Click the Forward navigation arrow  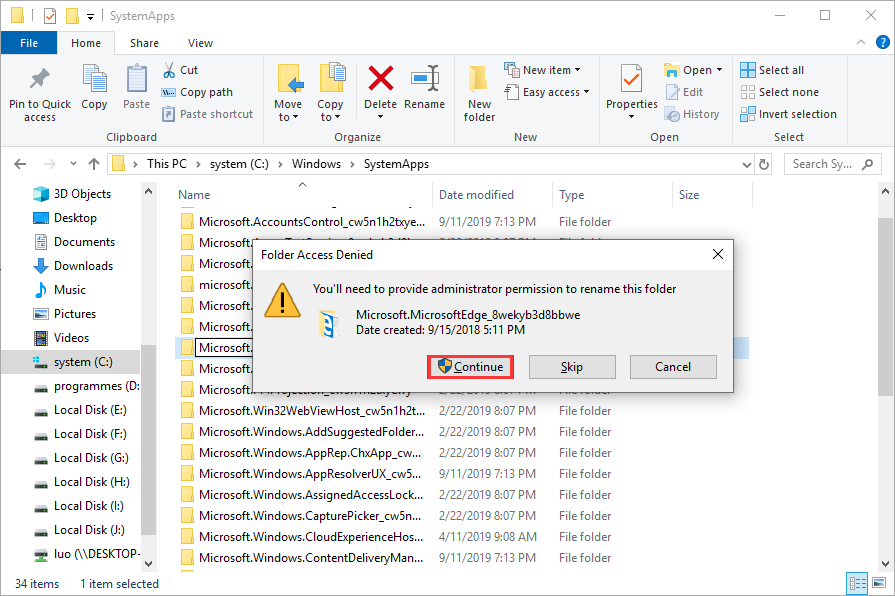[50, 164]
